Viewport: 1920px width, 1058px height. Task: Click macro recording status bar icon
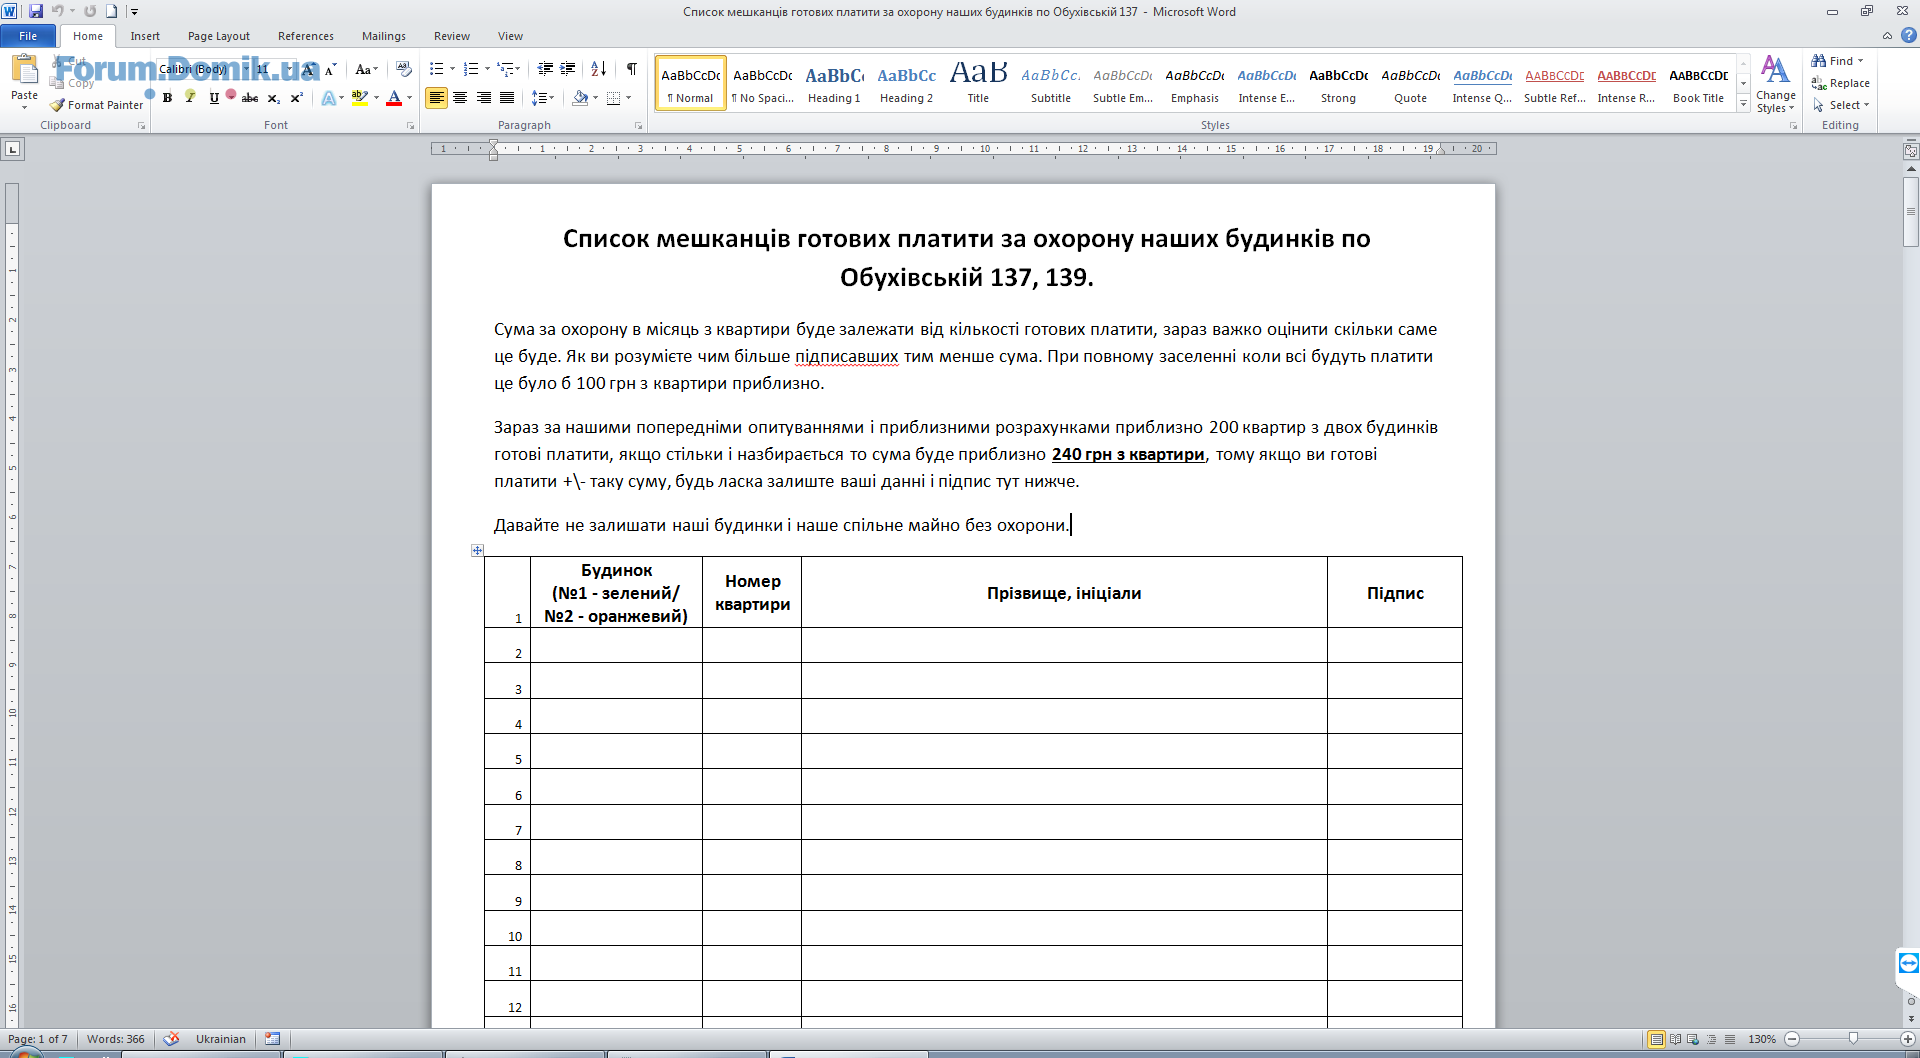pyautogui.click(x=272, y=1039)
